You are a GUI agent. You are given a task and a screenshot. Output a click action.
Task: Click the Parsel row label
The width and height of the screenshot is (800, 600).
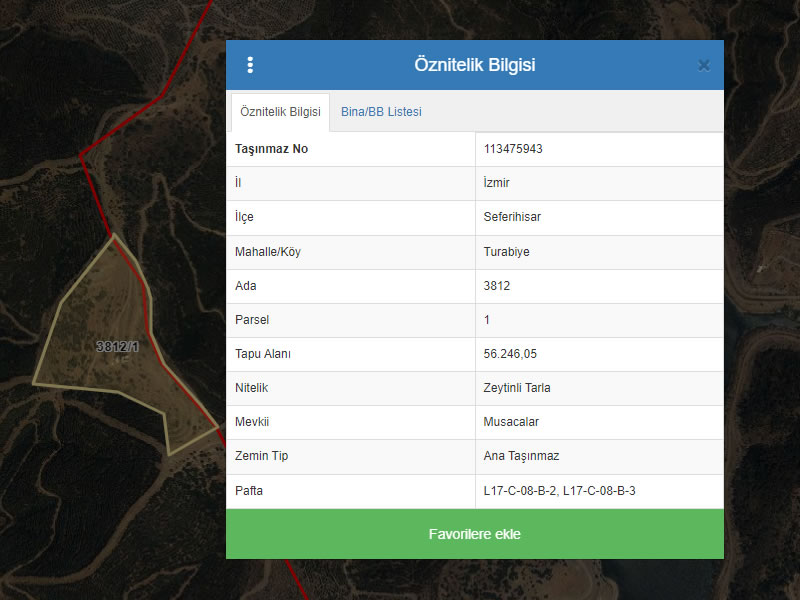pyautogui.click(x=252, y=320)
